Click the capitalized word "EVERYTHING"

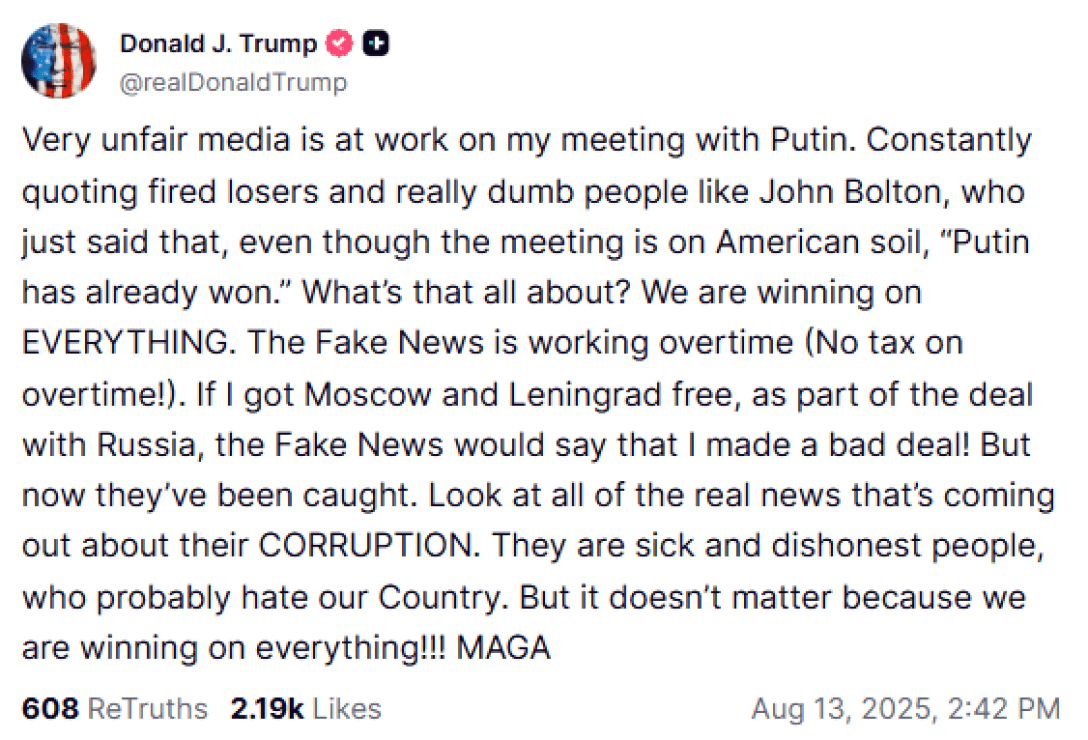tap(125, 343)
